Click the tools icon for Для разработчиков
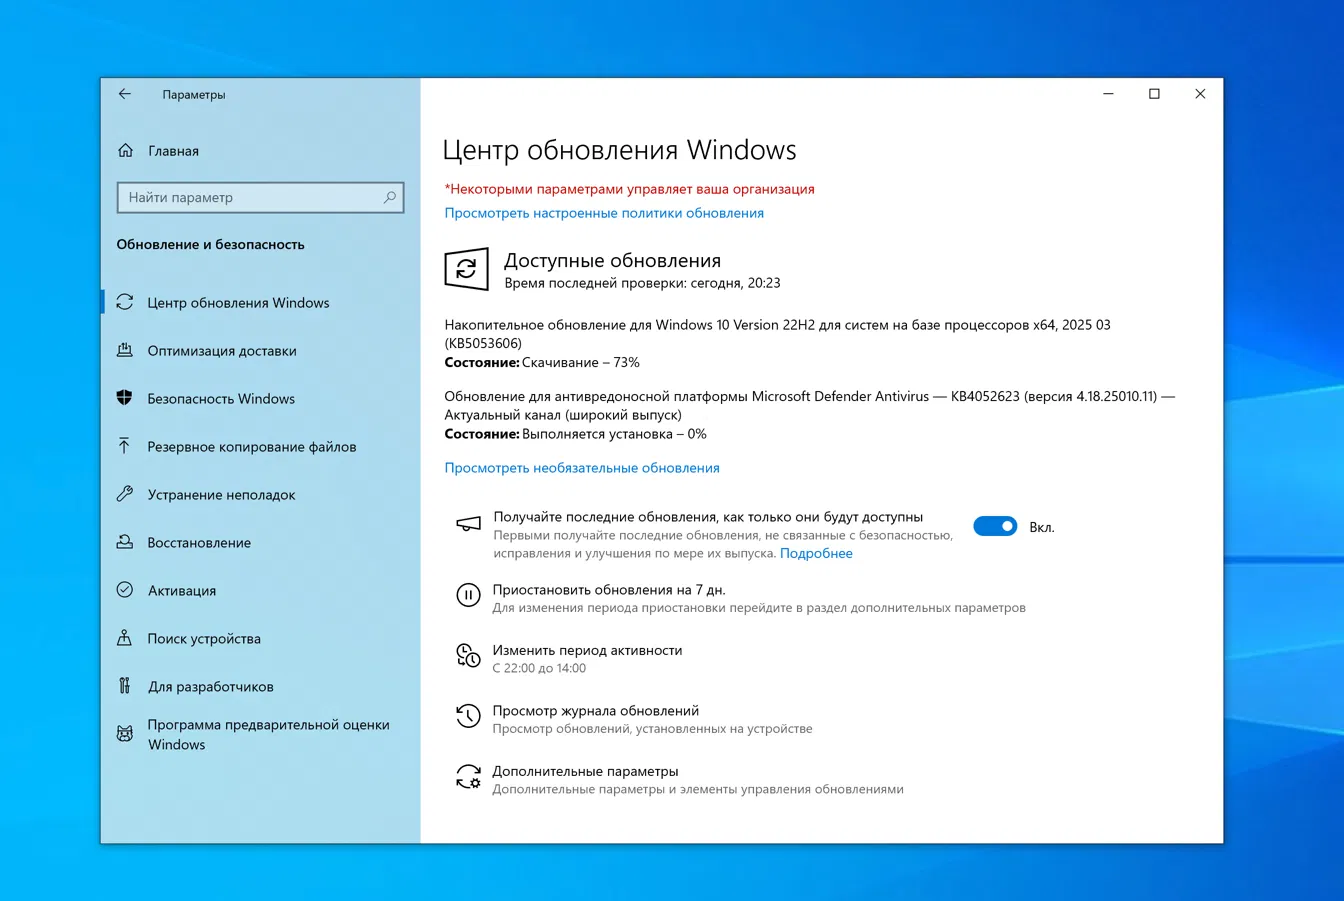1344x901 pixels. tap(125, 686)
